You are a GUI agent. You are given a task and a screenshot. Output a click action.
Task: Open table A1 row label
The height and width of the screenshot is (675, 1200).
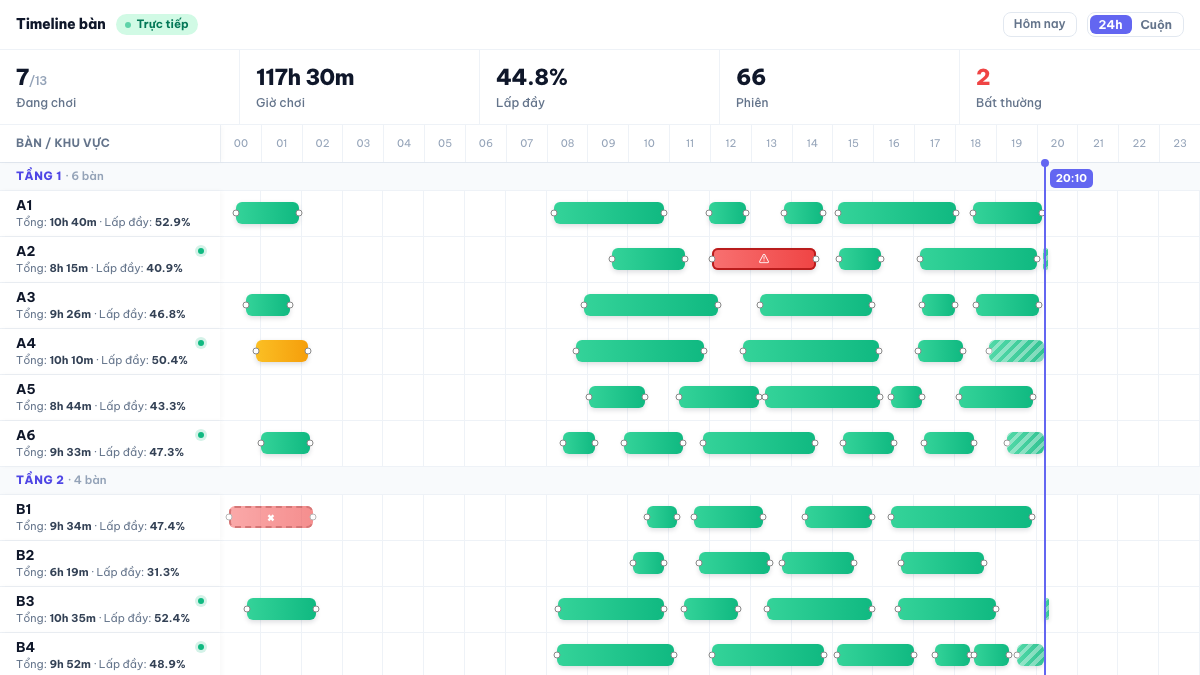[110, 213]
